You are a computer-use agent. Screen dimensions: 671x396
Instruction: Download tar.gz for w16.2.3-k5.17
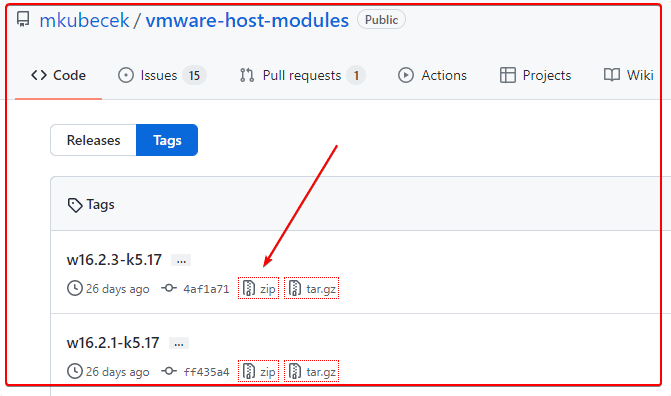tap(312, 289)
